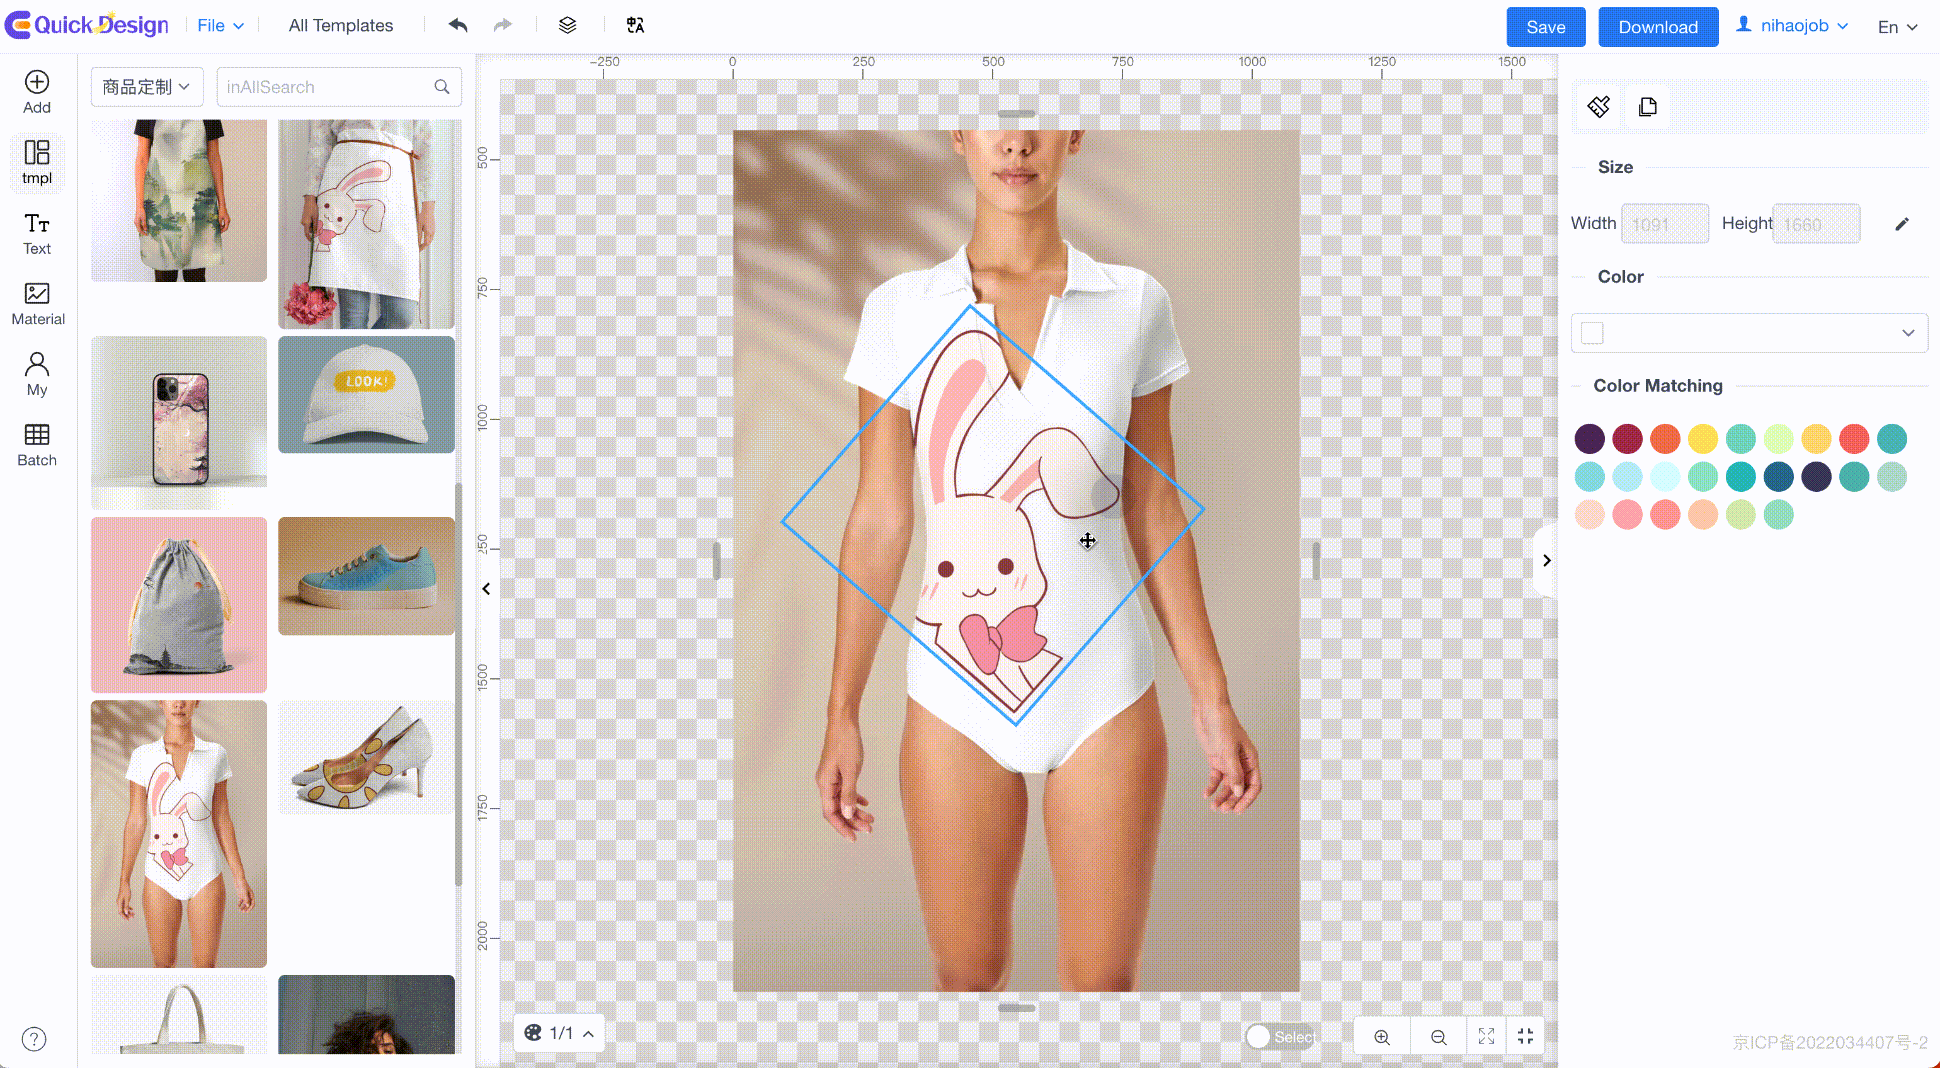Open the 1/1 page selector

click(x=560, y=1033)
